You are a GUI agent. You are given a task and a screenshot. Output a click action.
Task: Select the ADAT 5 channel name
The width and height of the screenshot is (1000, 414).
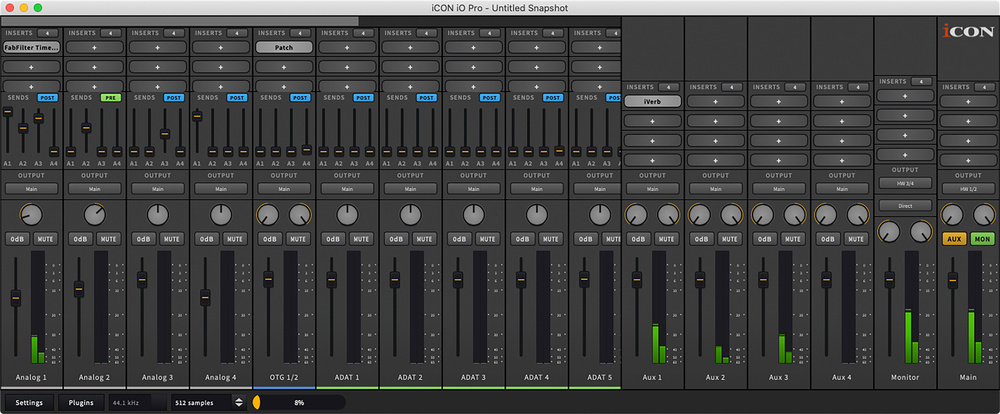[599, 378]
